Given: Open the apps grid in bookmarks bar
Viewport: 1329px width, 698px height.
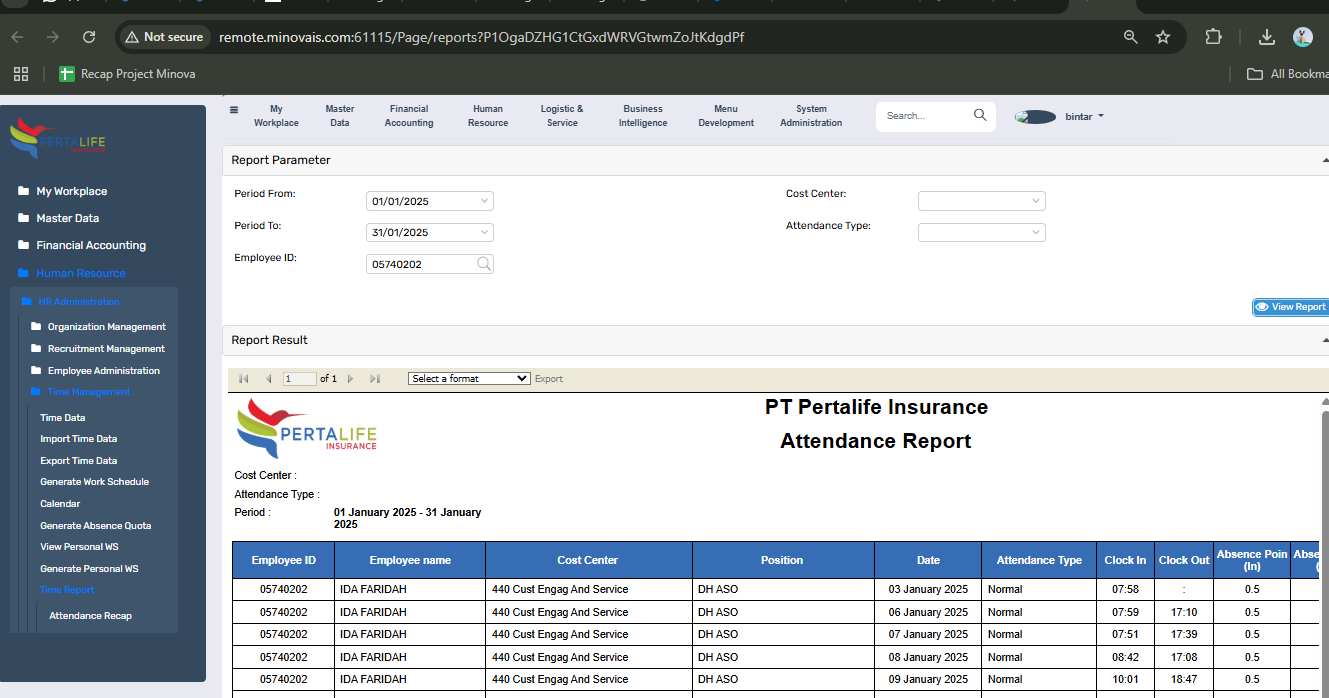Looking at the screenshot, I should pos(20,74).
